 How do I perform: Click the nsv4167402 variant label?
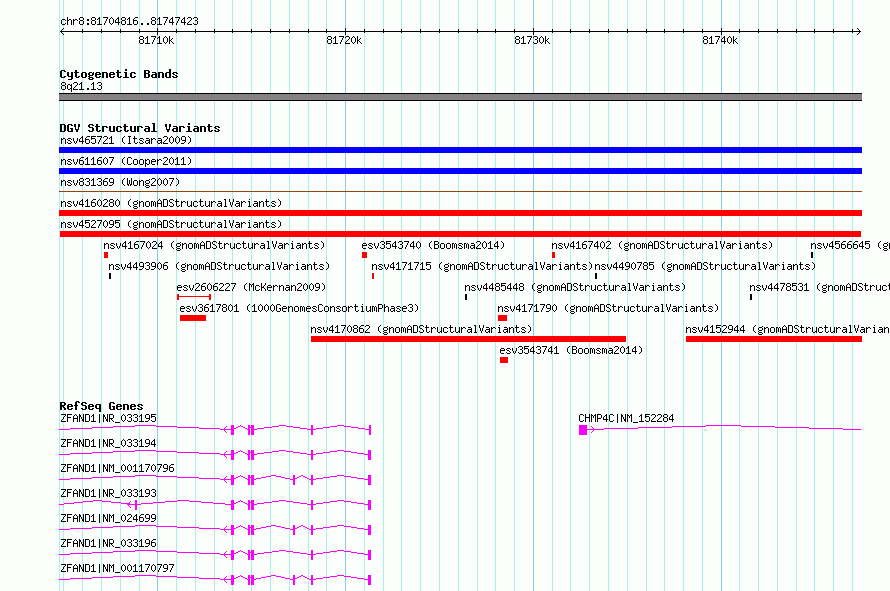662,245
